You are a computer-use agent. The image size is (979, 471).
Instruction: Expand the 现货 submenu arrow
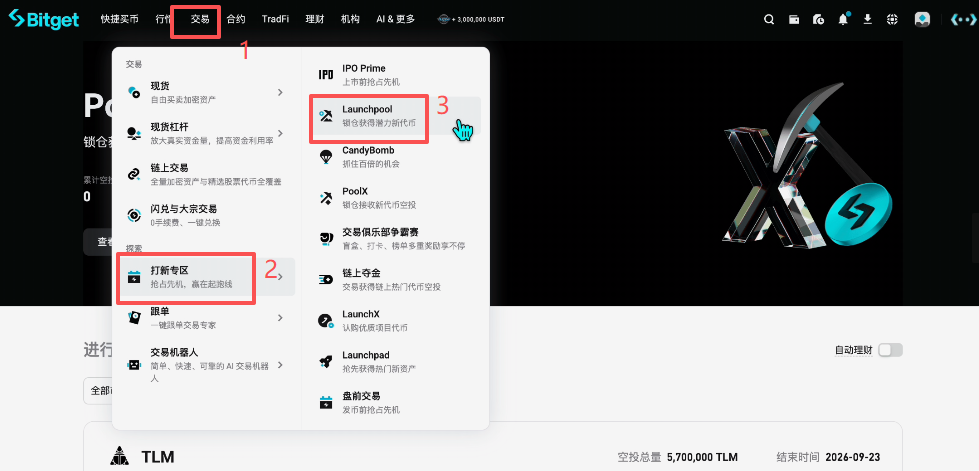coord(280,92)
